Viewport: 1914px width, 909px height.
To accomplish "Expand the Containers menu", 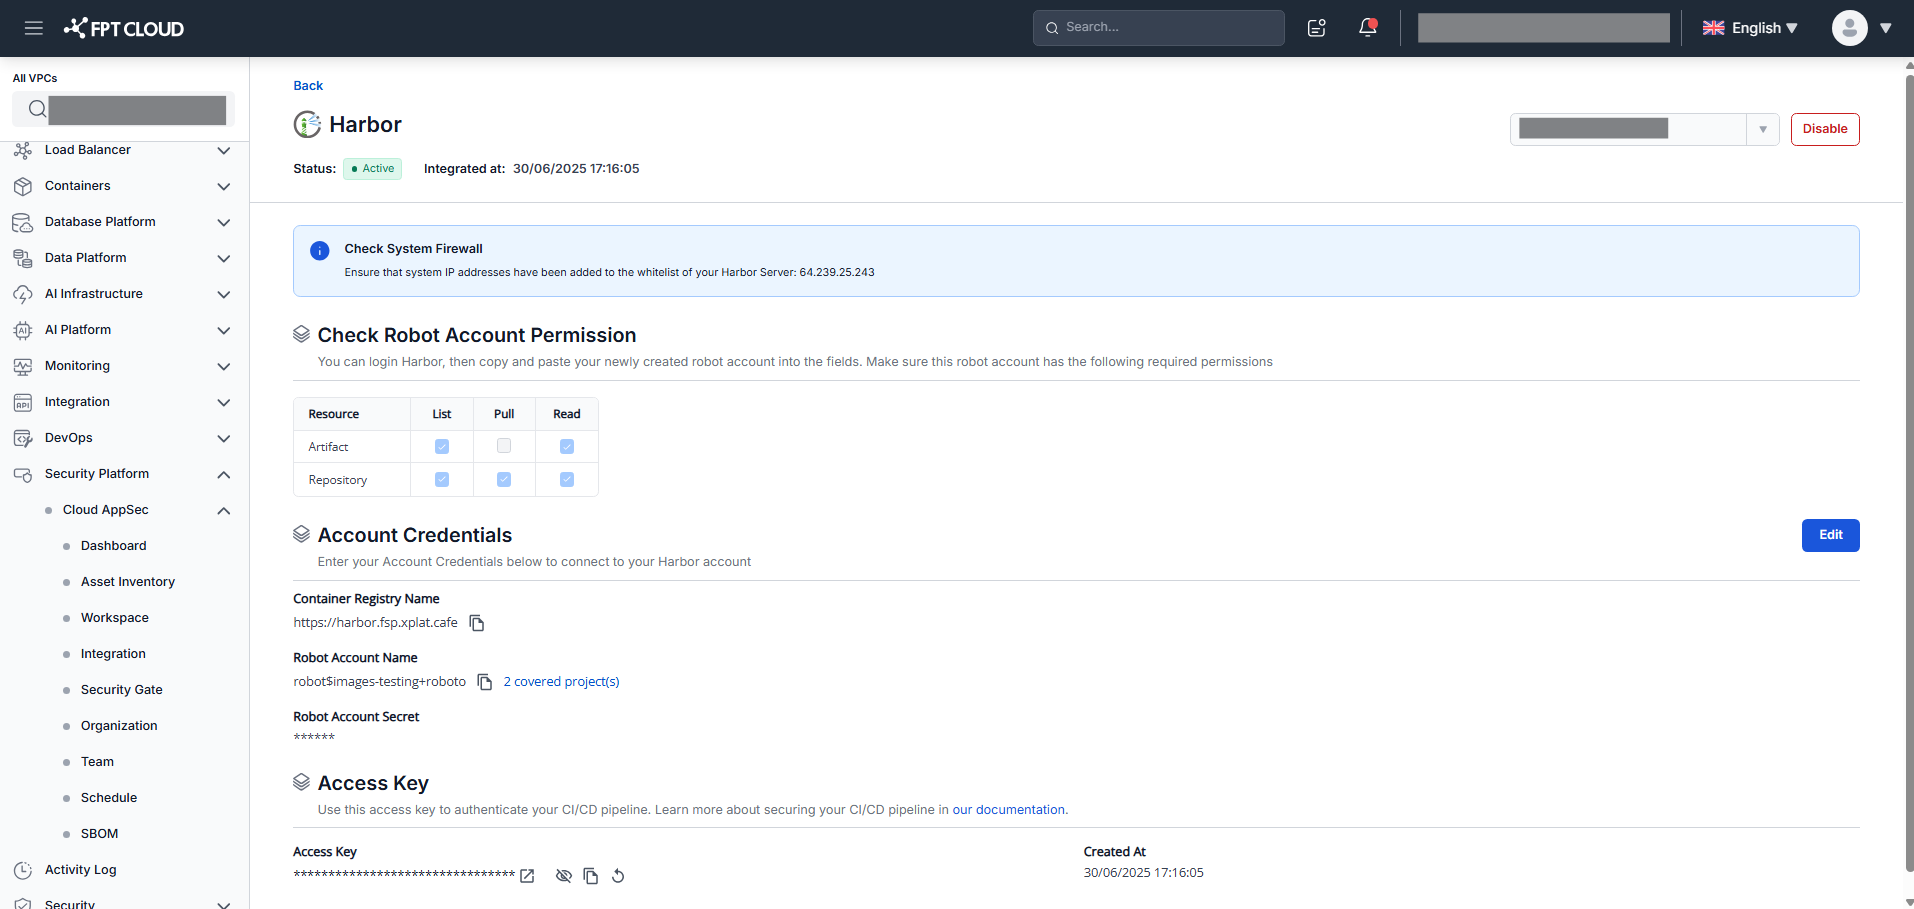I will coord(224,187).
